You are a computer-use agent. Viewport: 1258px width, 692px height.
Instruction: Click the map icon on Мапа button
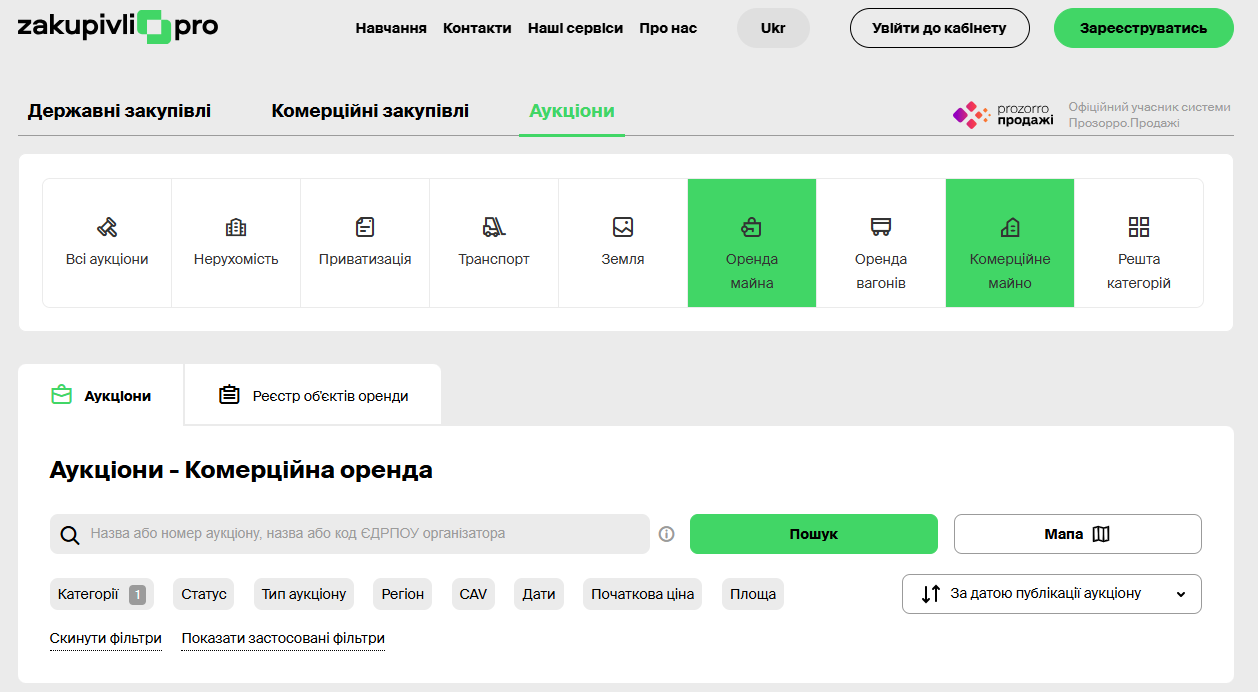pos(1101,534)
